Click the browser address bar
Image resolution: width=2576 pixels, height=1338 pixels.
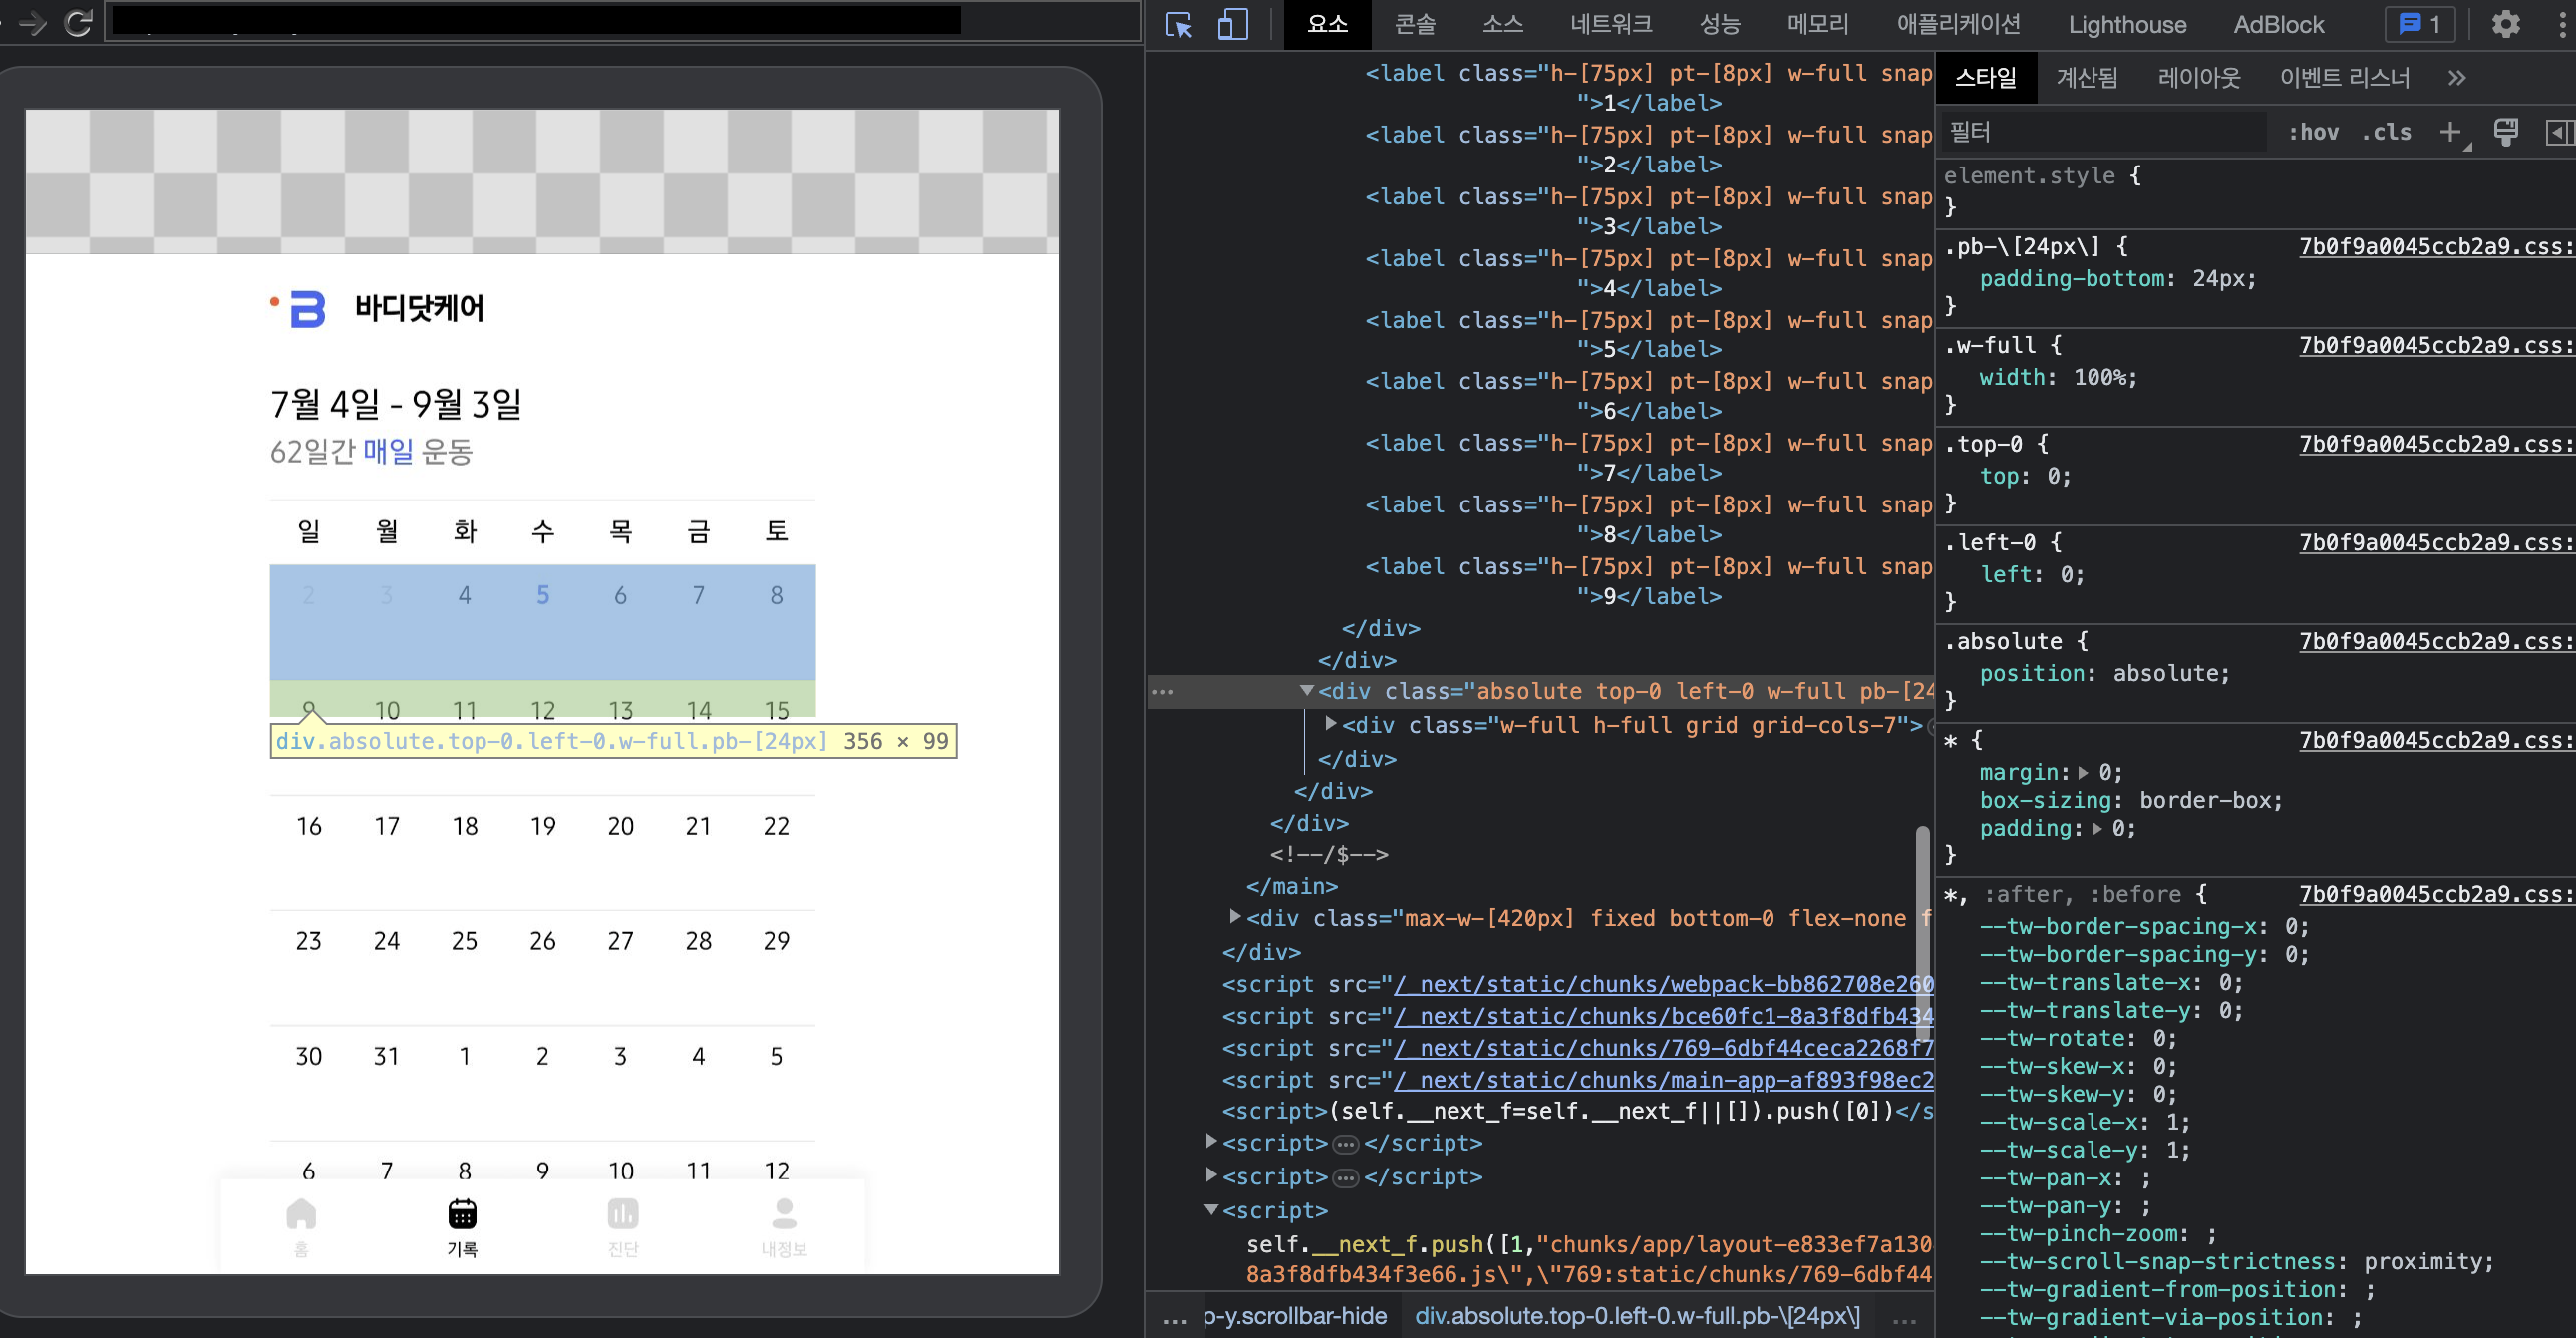pyautogui.click(x=623, y=21)
